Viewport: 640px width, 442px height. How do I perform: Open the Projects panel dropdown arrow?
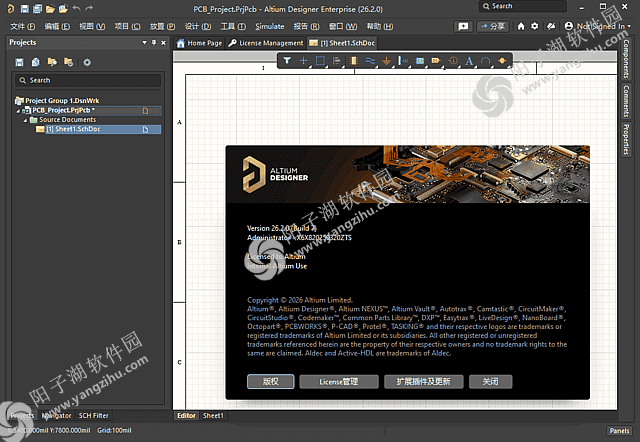[x=144, y=42]
